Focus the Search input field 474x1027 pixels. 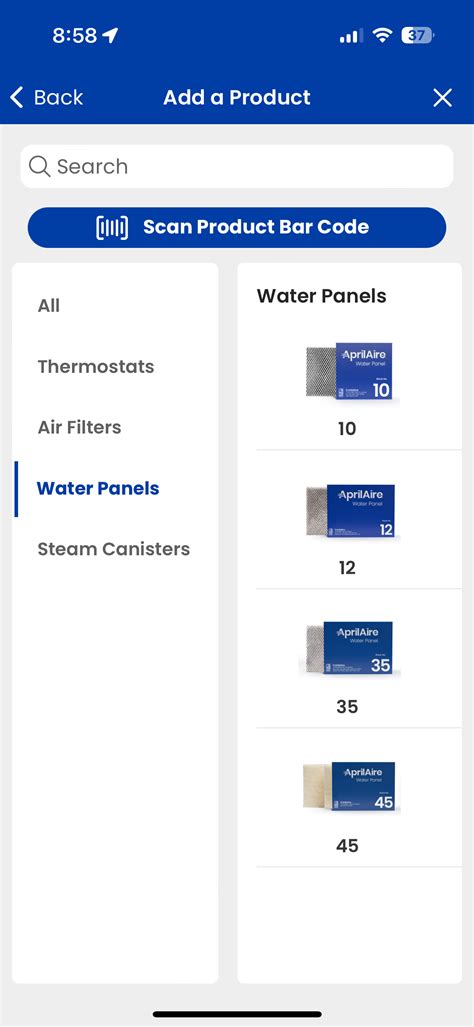point(237,166)
